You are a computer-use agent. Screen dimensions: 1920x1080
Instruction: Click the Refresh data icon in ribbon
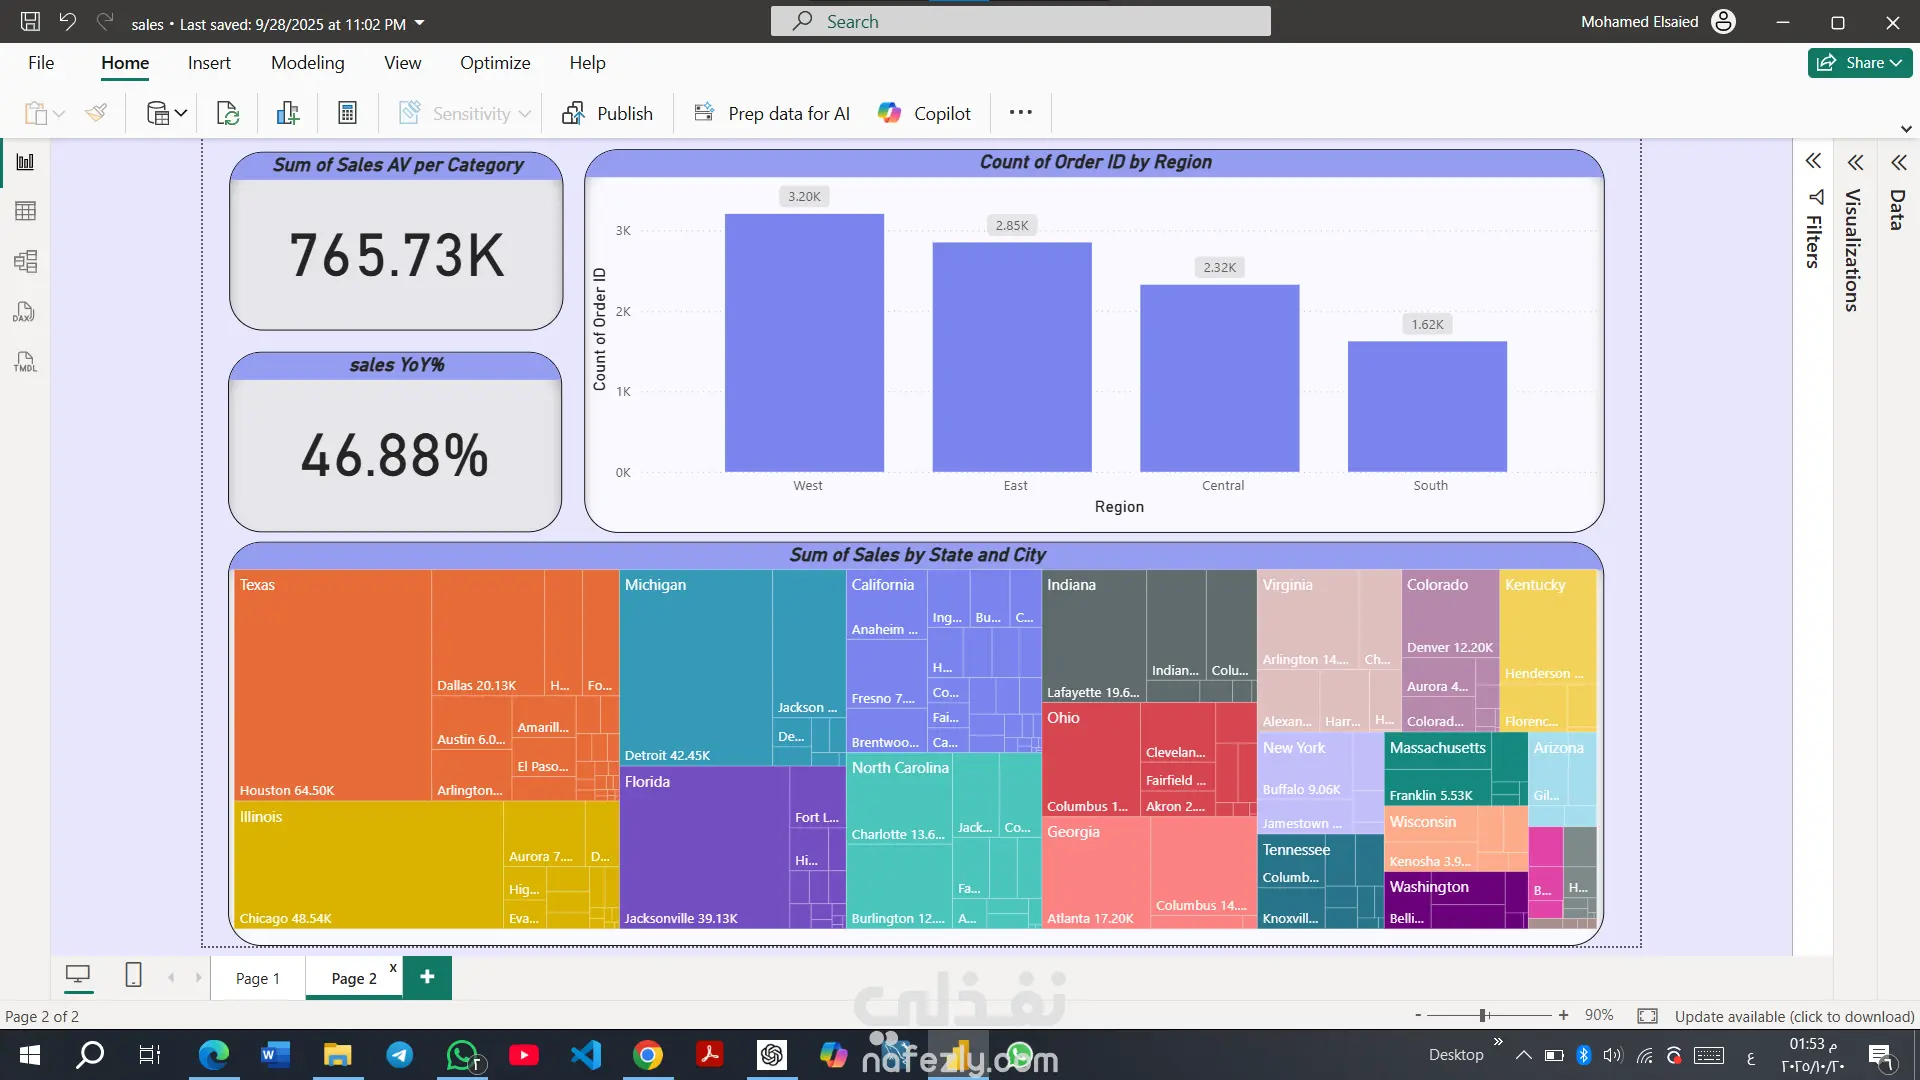[x=228, y=113]
